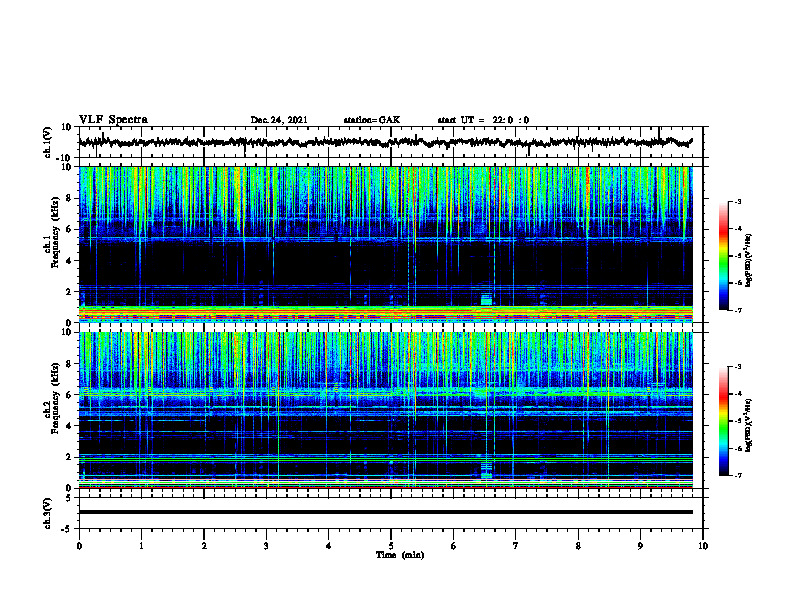The width and height of the screenshot is (792, 612).
Task: Click the ch.3 flat thick black trace
Action: [385, 512]
